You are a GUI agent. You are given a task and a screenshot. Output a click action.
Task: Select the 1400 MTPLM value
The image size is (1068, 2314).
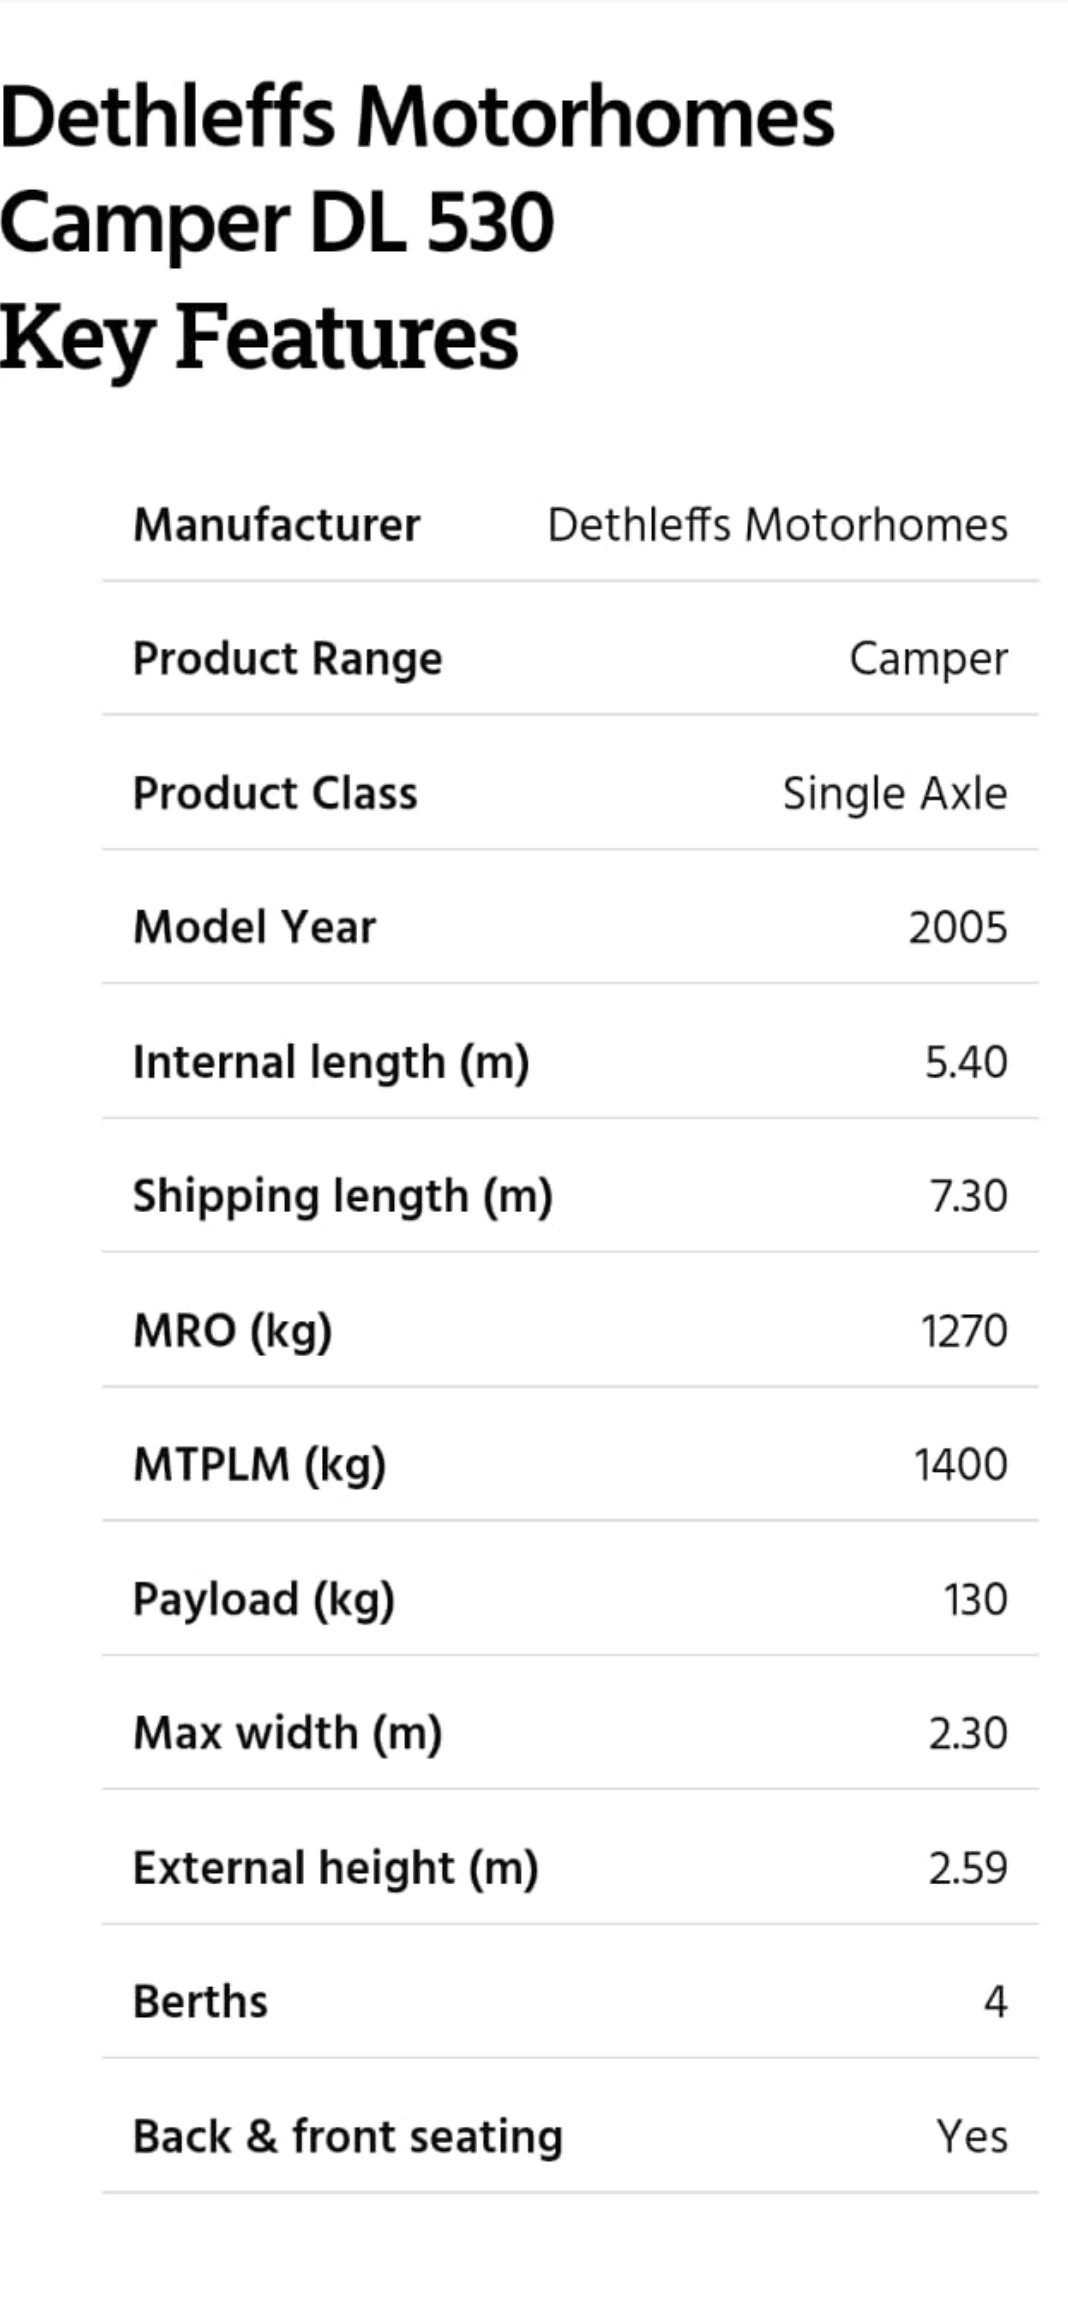coord(961,1465)
